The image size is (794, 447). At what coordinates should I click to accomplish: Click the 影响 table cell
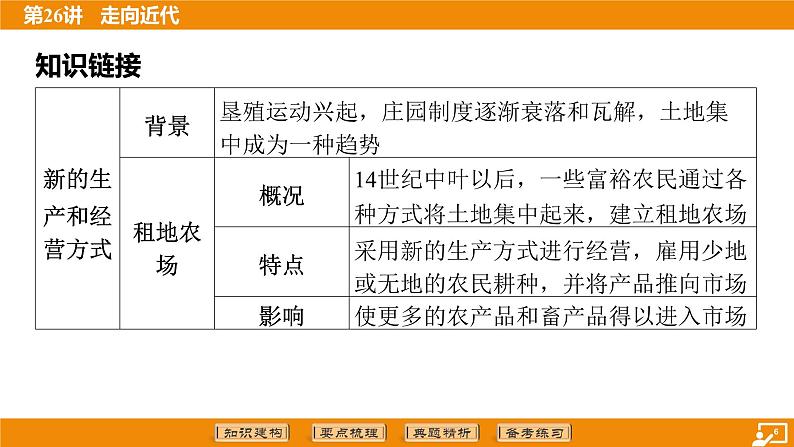282,313
